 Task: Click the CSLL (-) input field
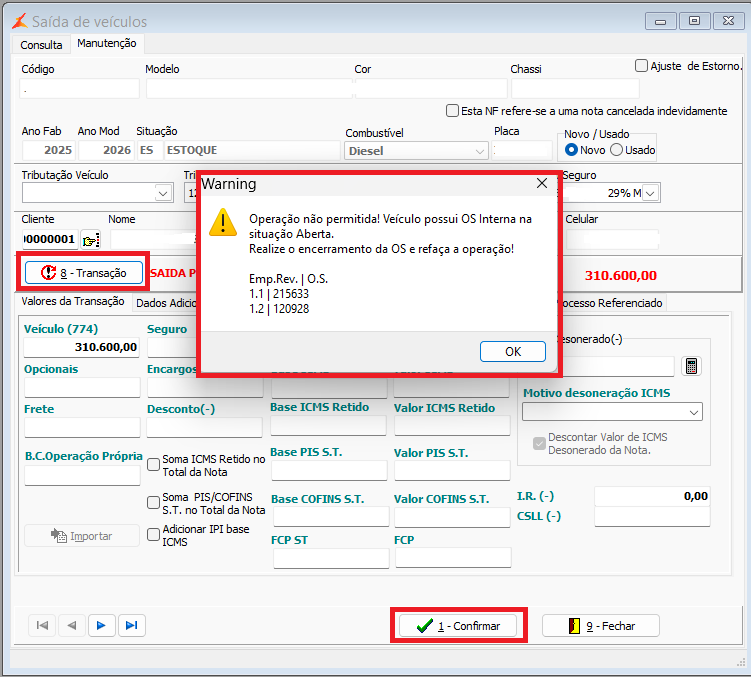click(x=652, y=517)
